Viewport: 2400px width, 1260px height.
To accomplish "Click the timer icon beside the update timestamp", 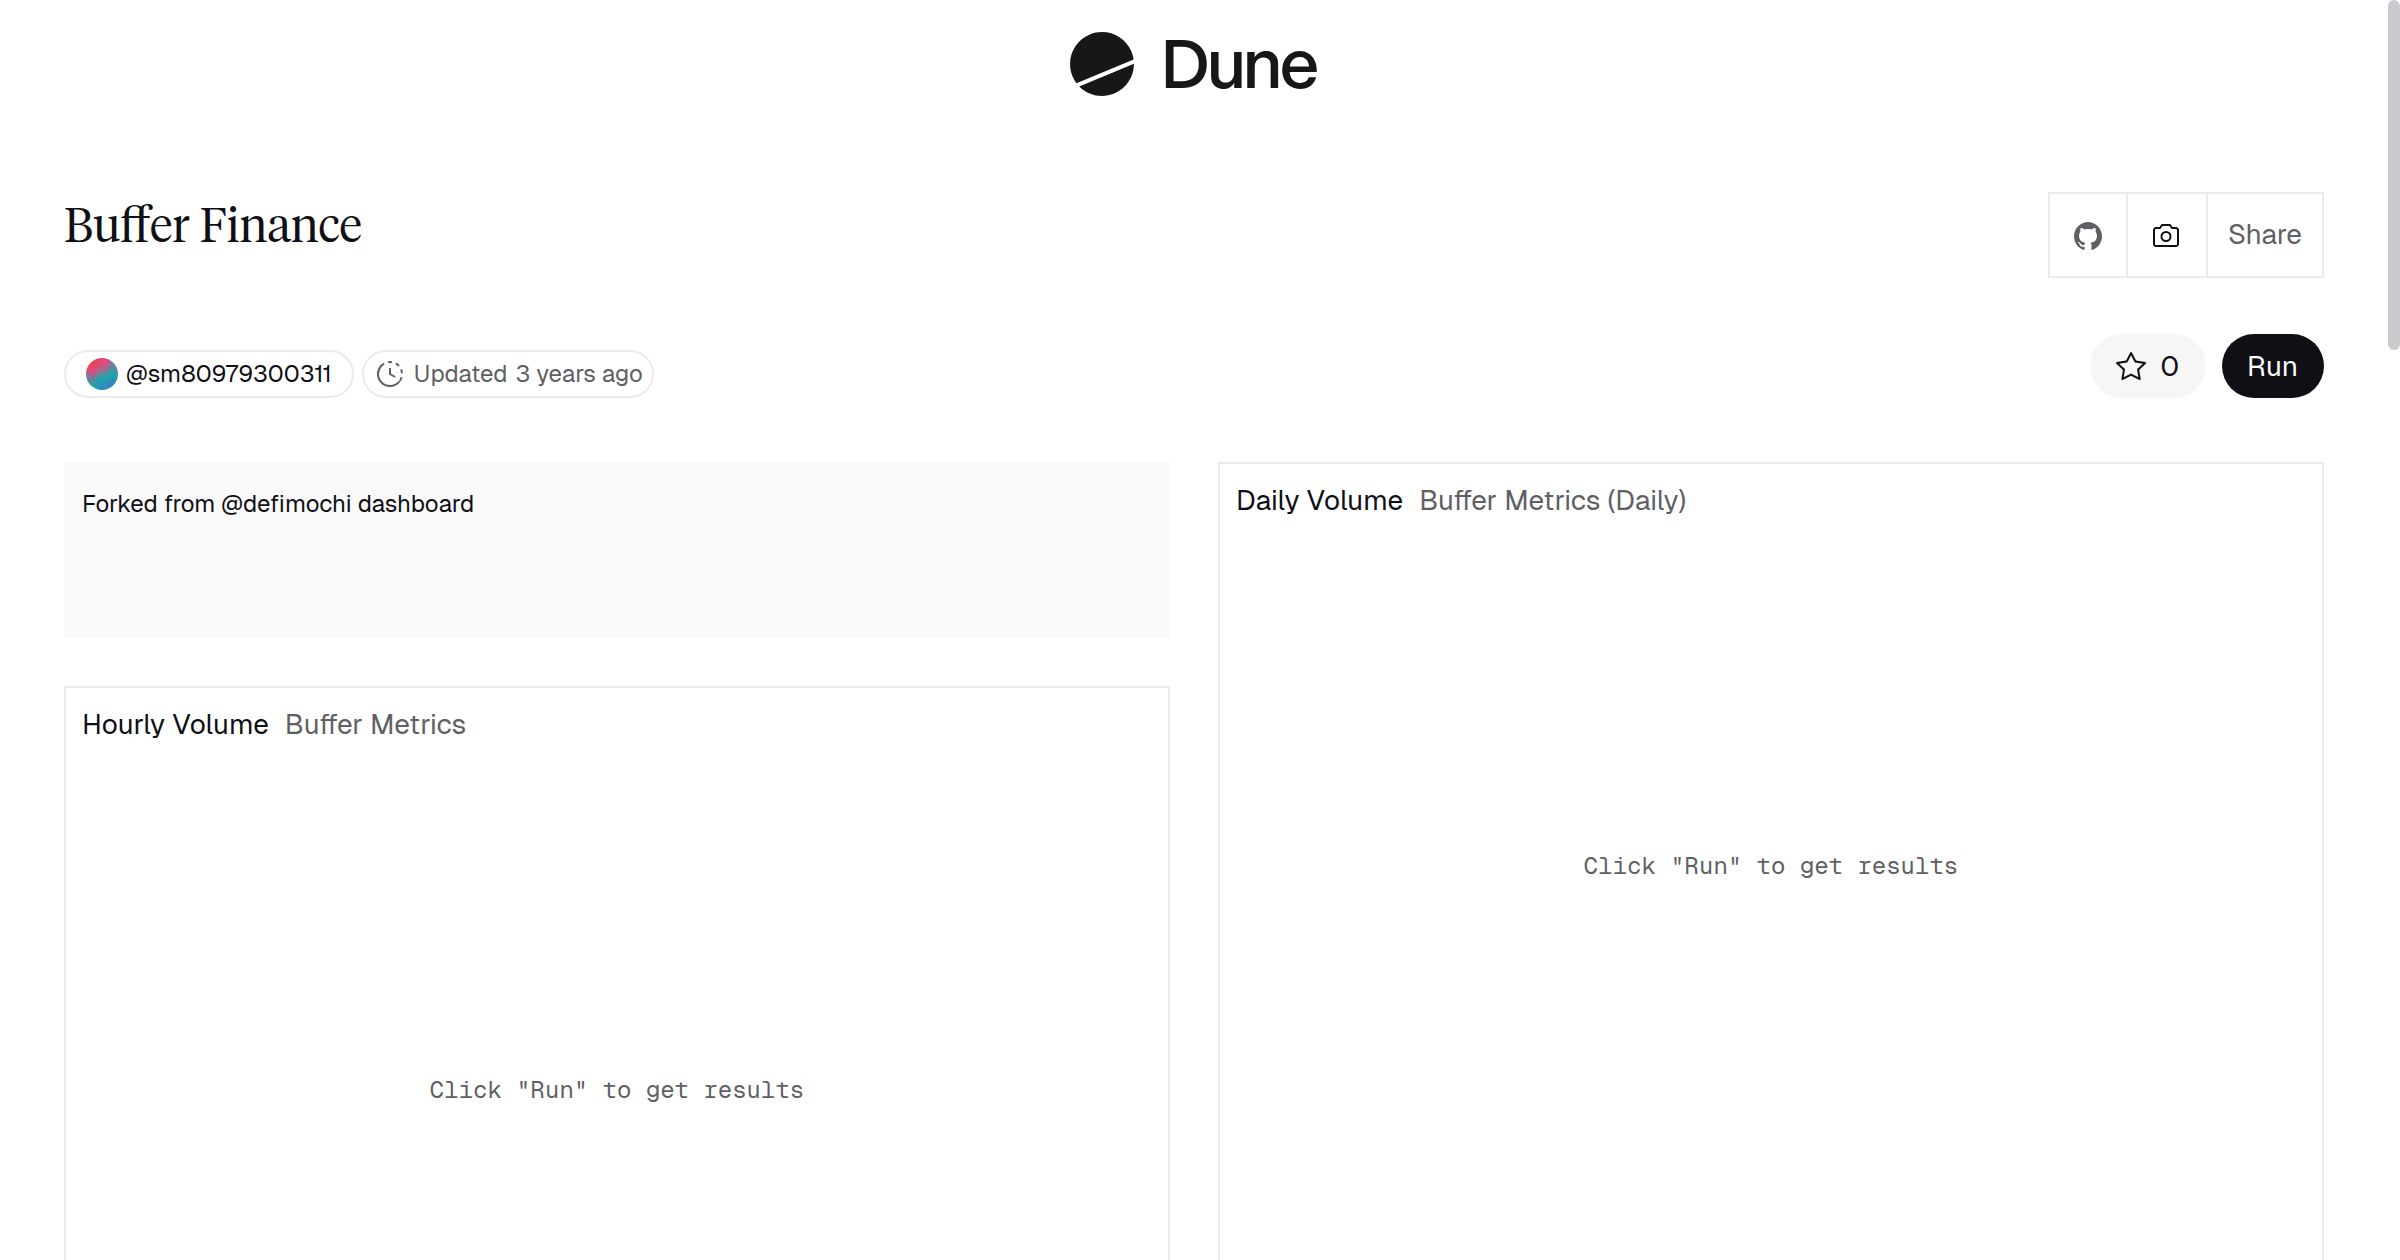I will pyautogui.click(x=391, y=373).
